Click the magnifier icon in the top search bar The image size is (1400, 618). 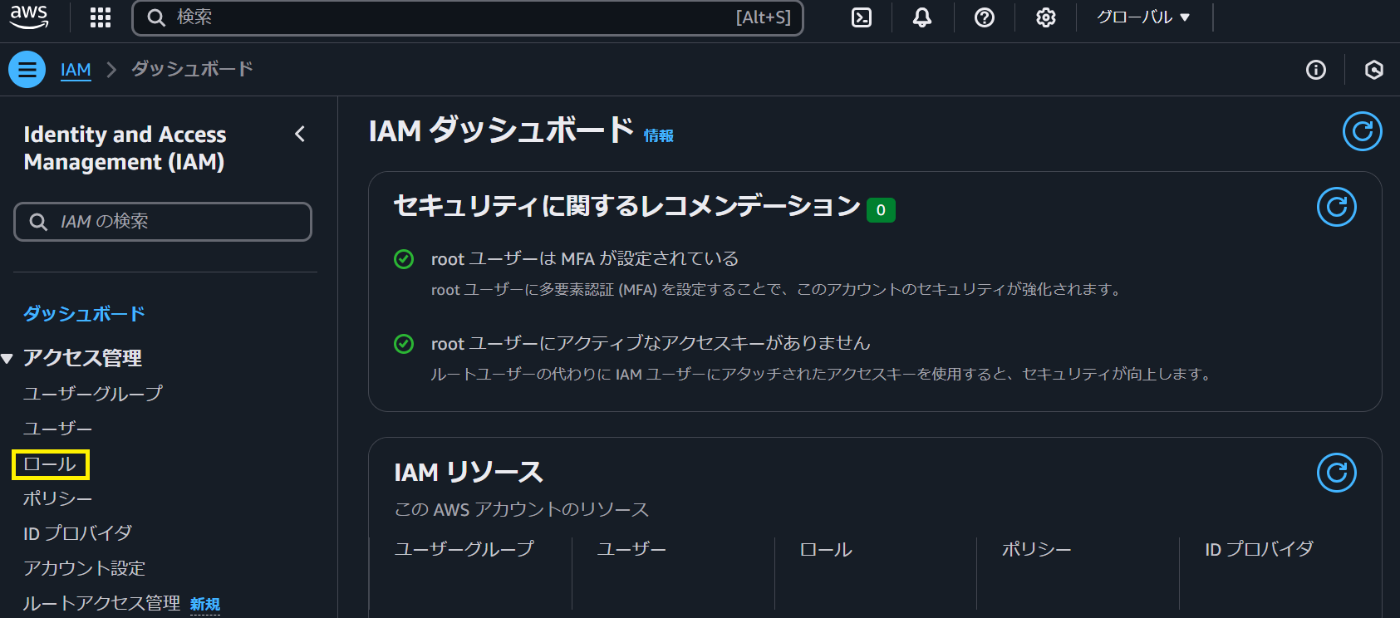pos(156,17)
